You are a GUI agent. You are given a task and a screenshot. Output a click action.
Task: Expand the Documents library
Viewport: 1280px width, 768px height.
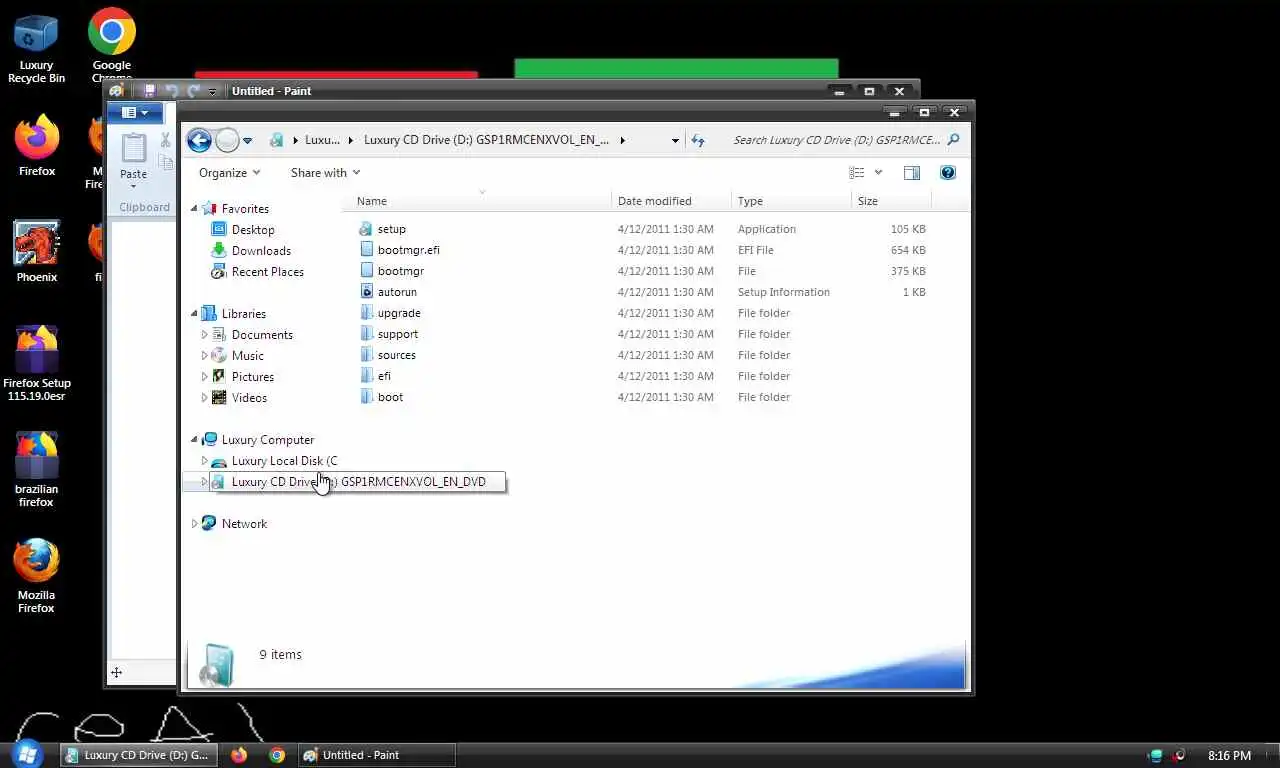[205, 335]
